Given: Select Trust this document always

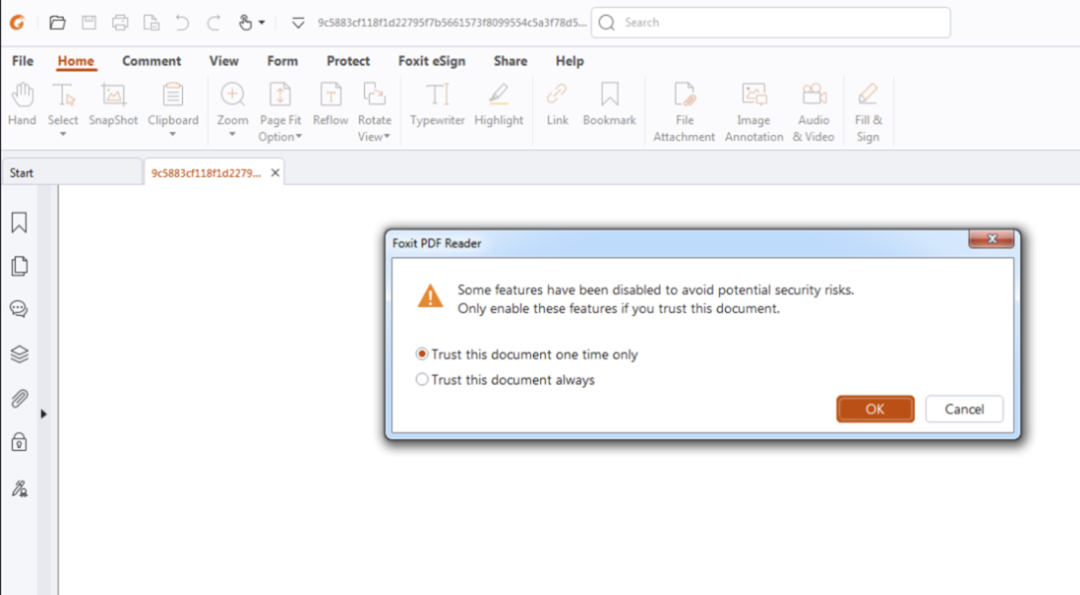Looking at the screenshot, I should pyautogui.click(x=505, y=379).
